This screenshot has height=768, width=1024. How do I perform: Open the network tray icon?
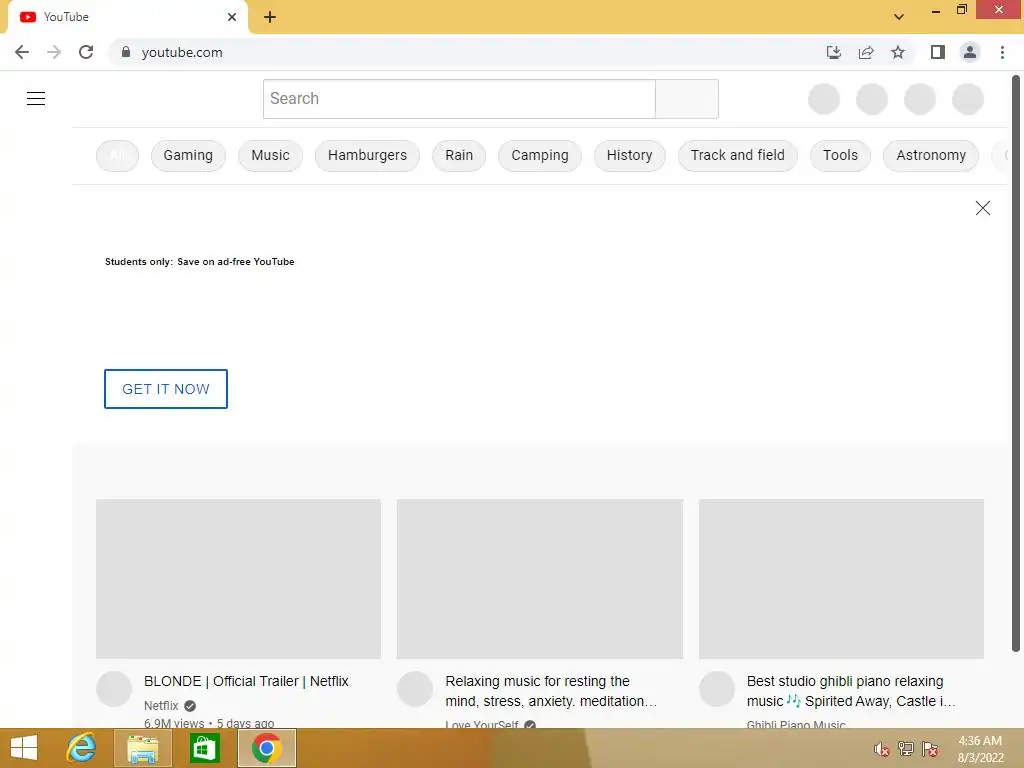906,749
